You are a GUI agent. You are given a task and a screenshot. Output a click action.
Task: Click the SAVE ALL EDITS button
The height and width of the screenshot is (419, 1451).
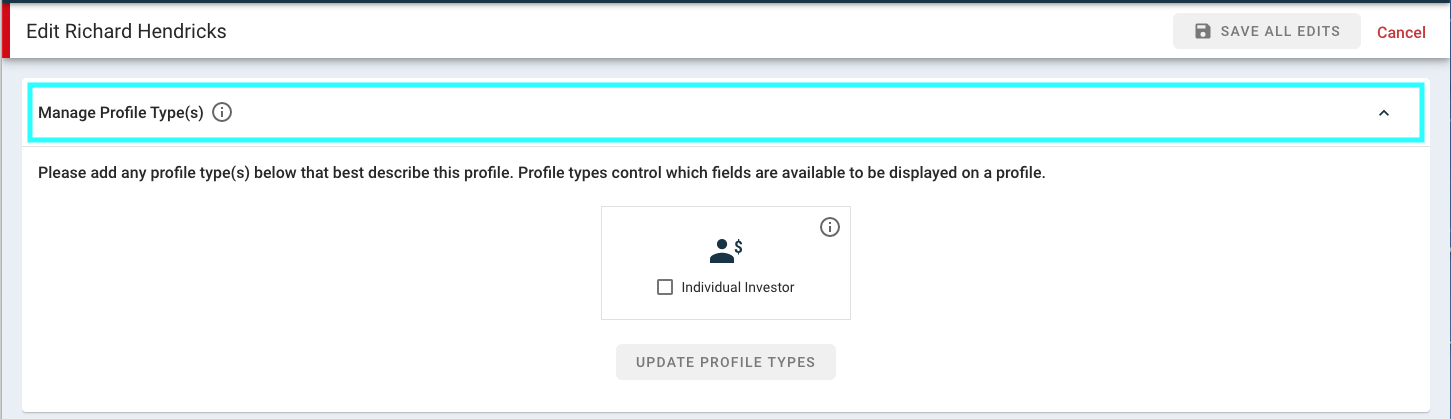pos(1267,31)
